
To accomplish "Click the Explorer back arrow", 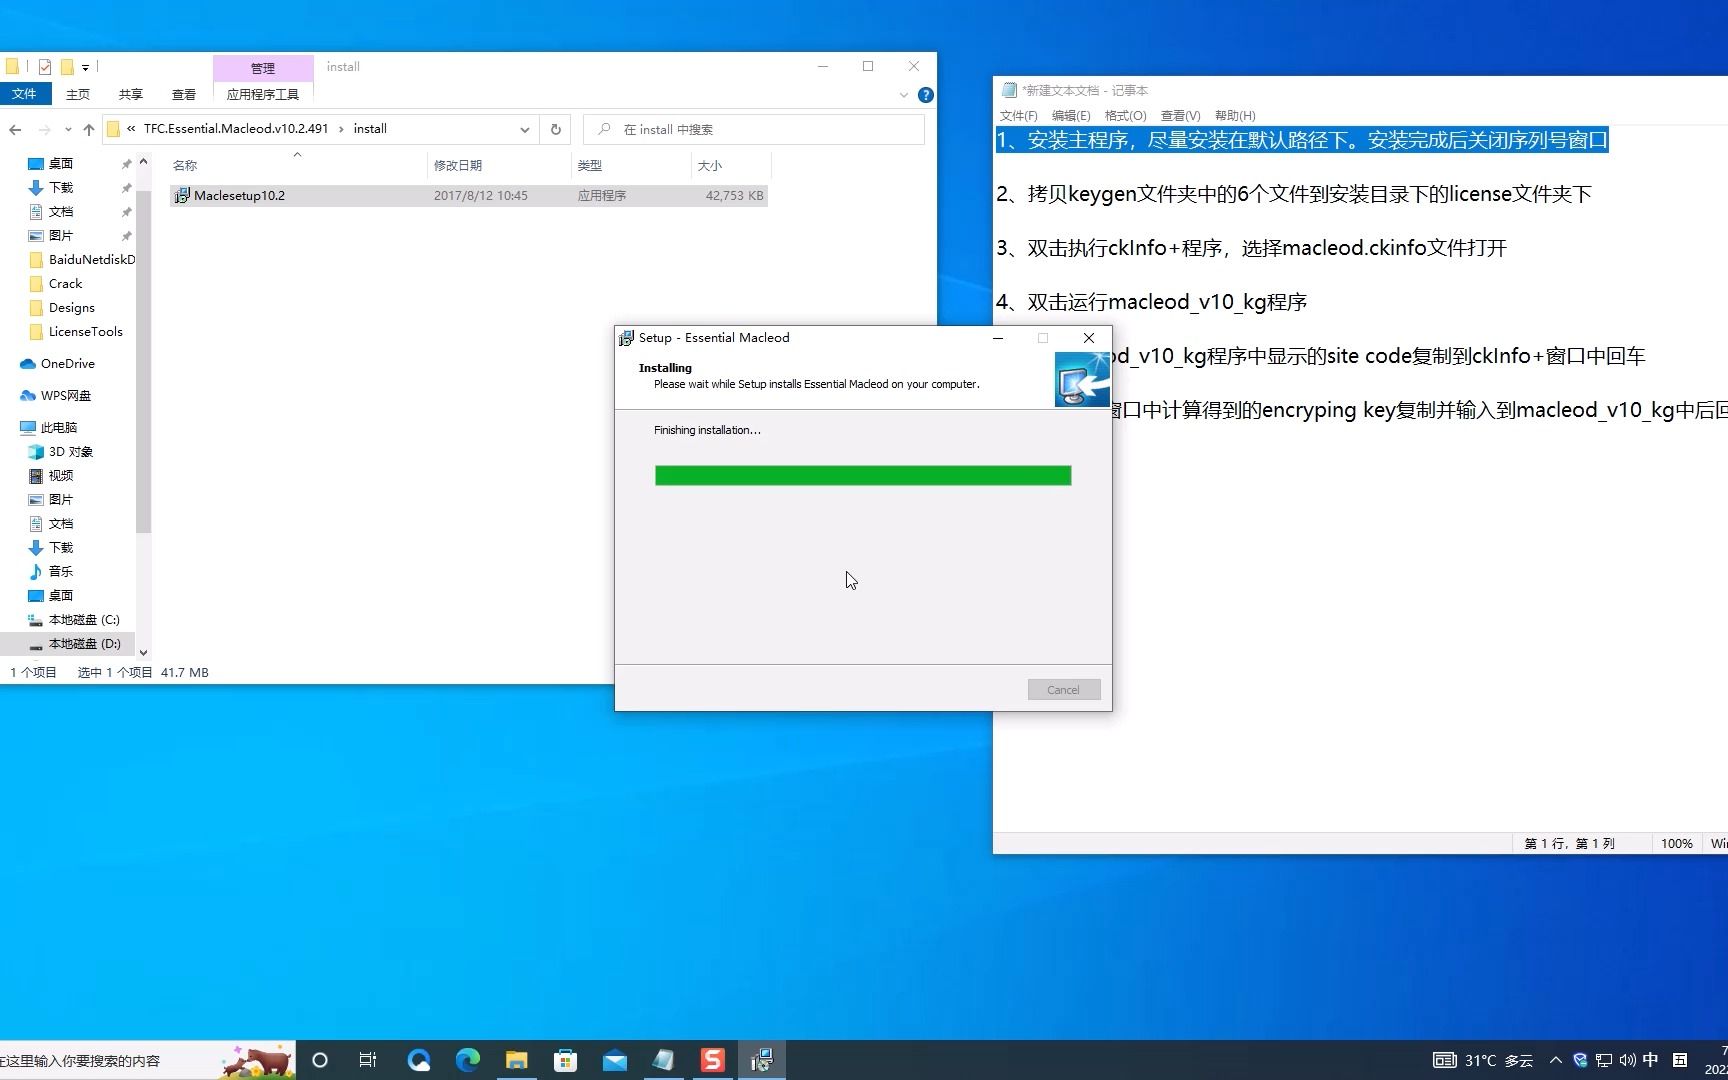I will 15,129.
